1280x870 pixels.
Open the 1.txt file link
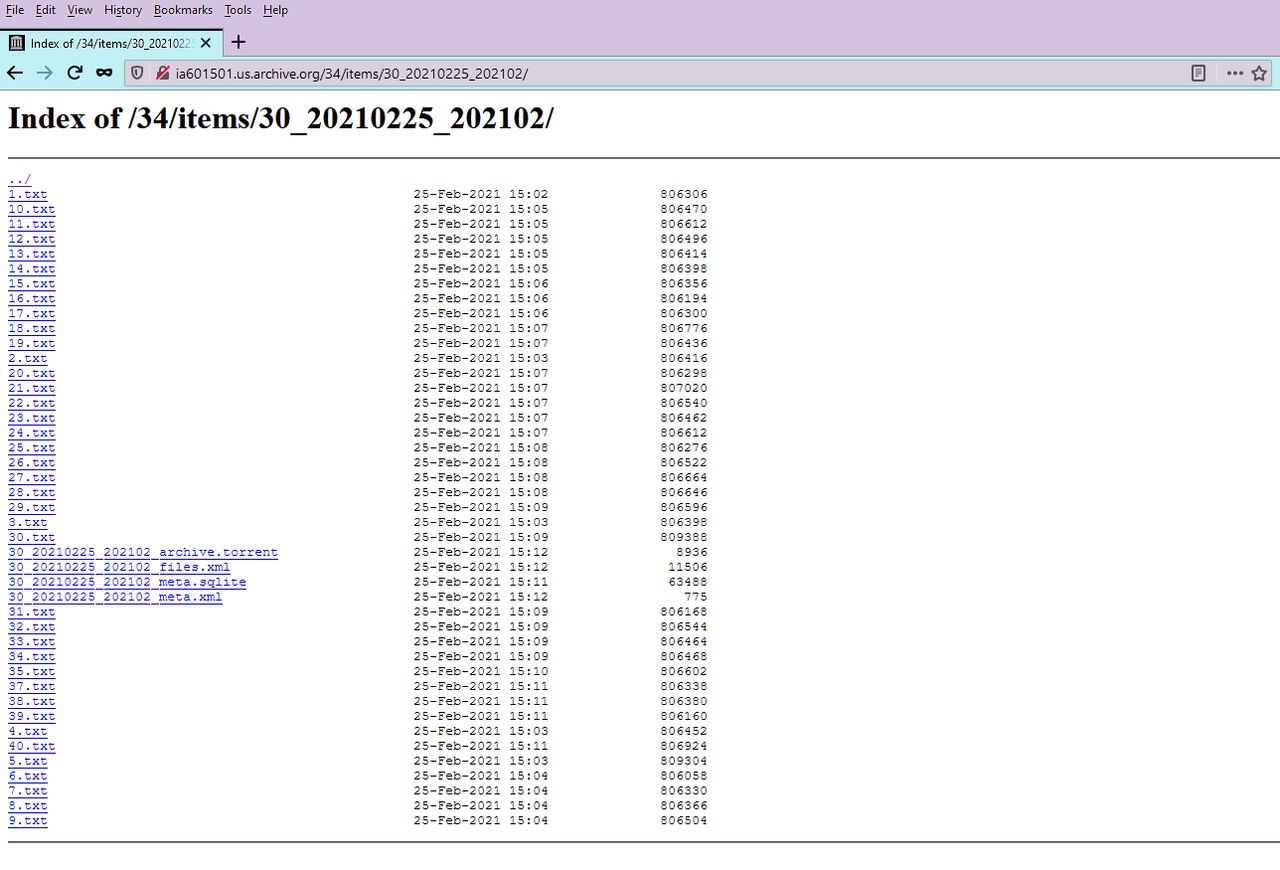click(27, 194)
